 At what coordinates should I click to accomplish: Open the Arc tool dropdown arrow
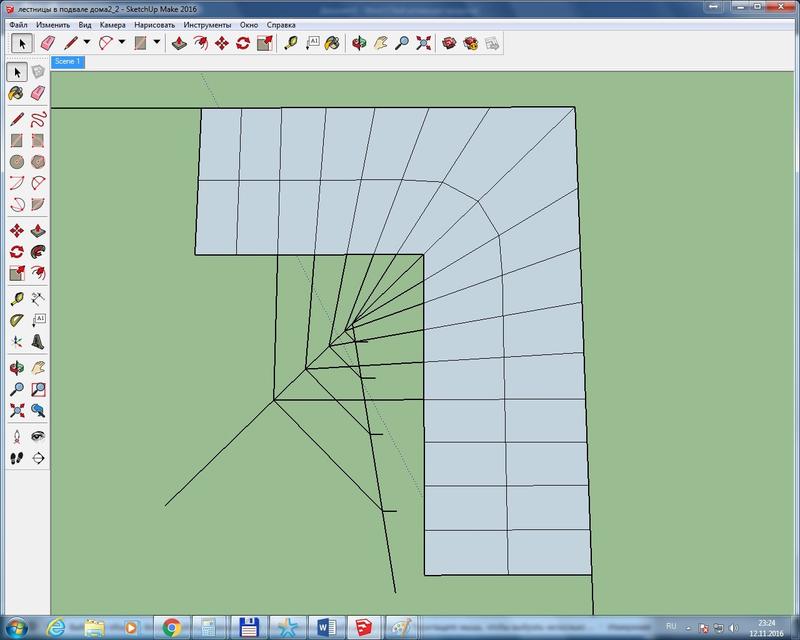(x=122, y=43)
